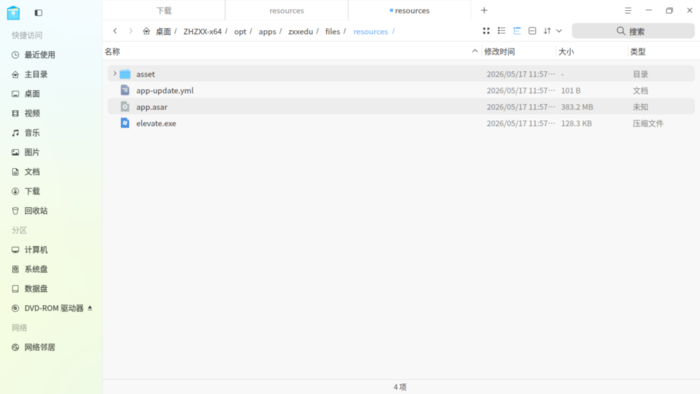Switch to icon grid view
Viewport: 700px width, 394px height.
click(486, 31)
